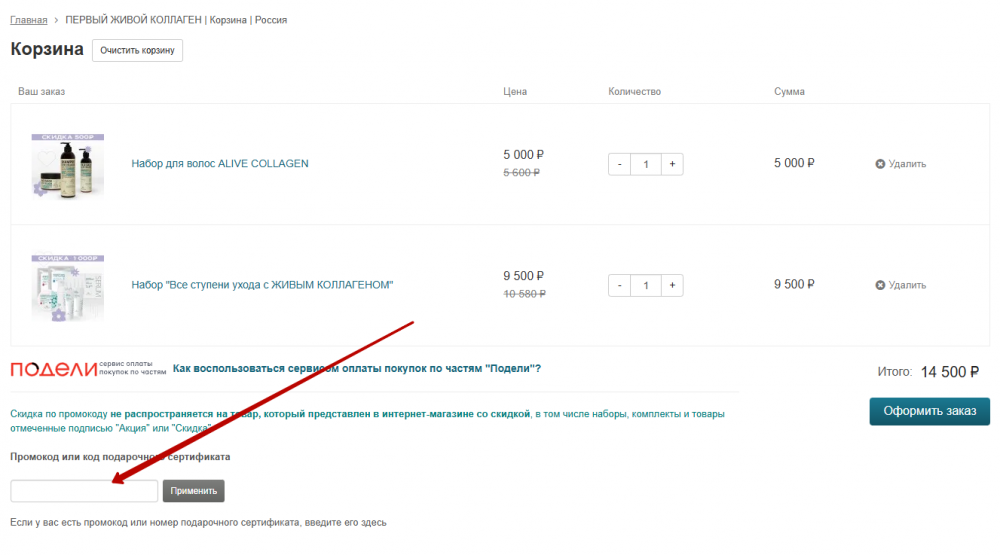Click the Корзина page heading
The height and width of the screenshot is (555, 1000).
[47, 49]
